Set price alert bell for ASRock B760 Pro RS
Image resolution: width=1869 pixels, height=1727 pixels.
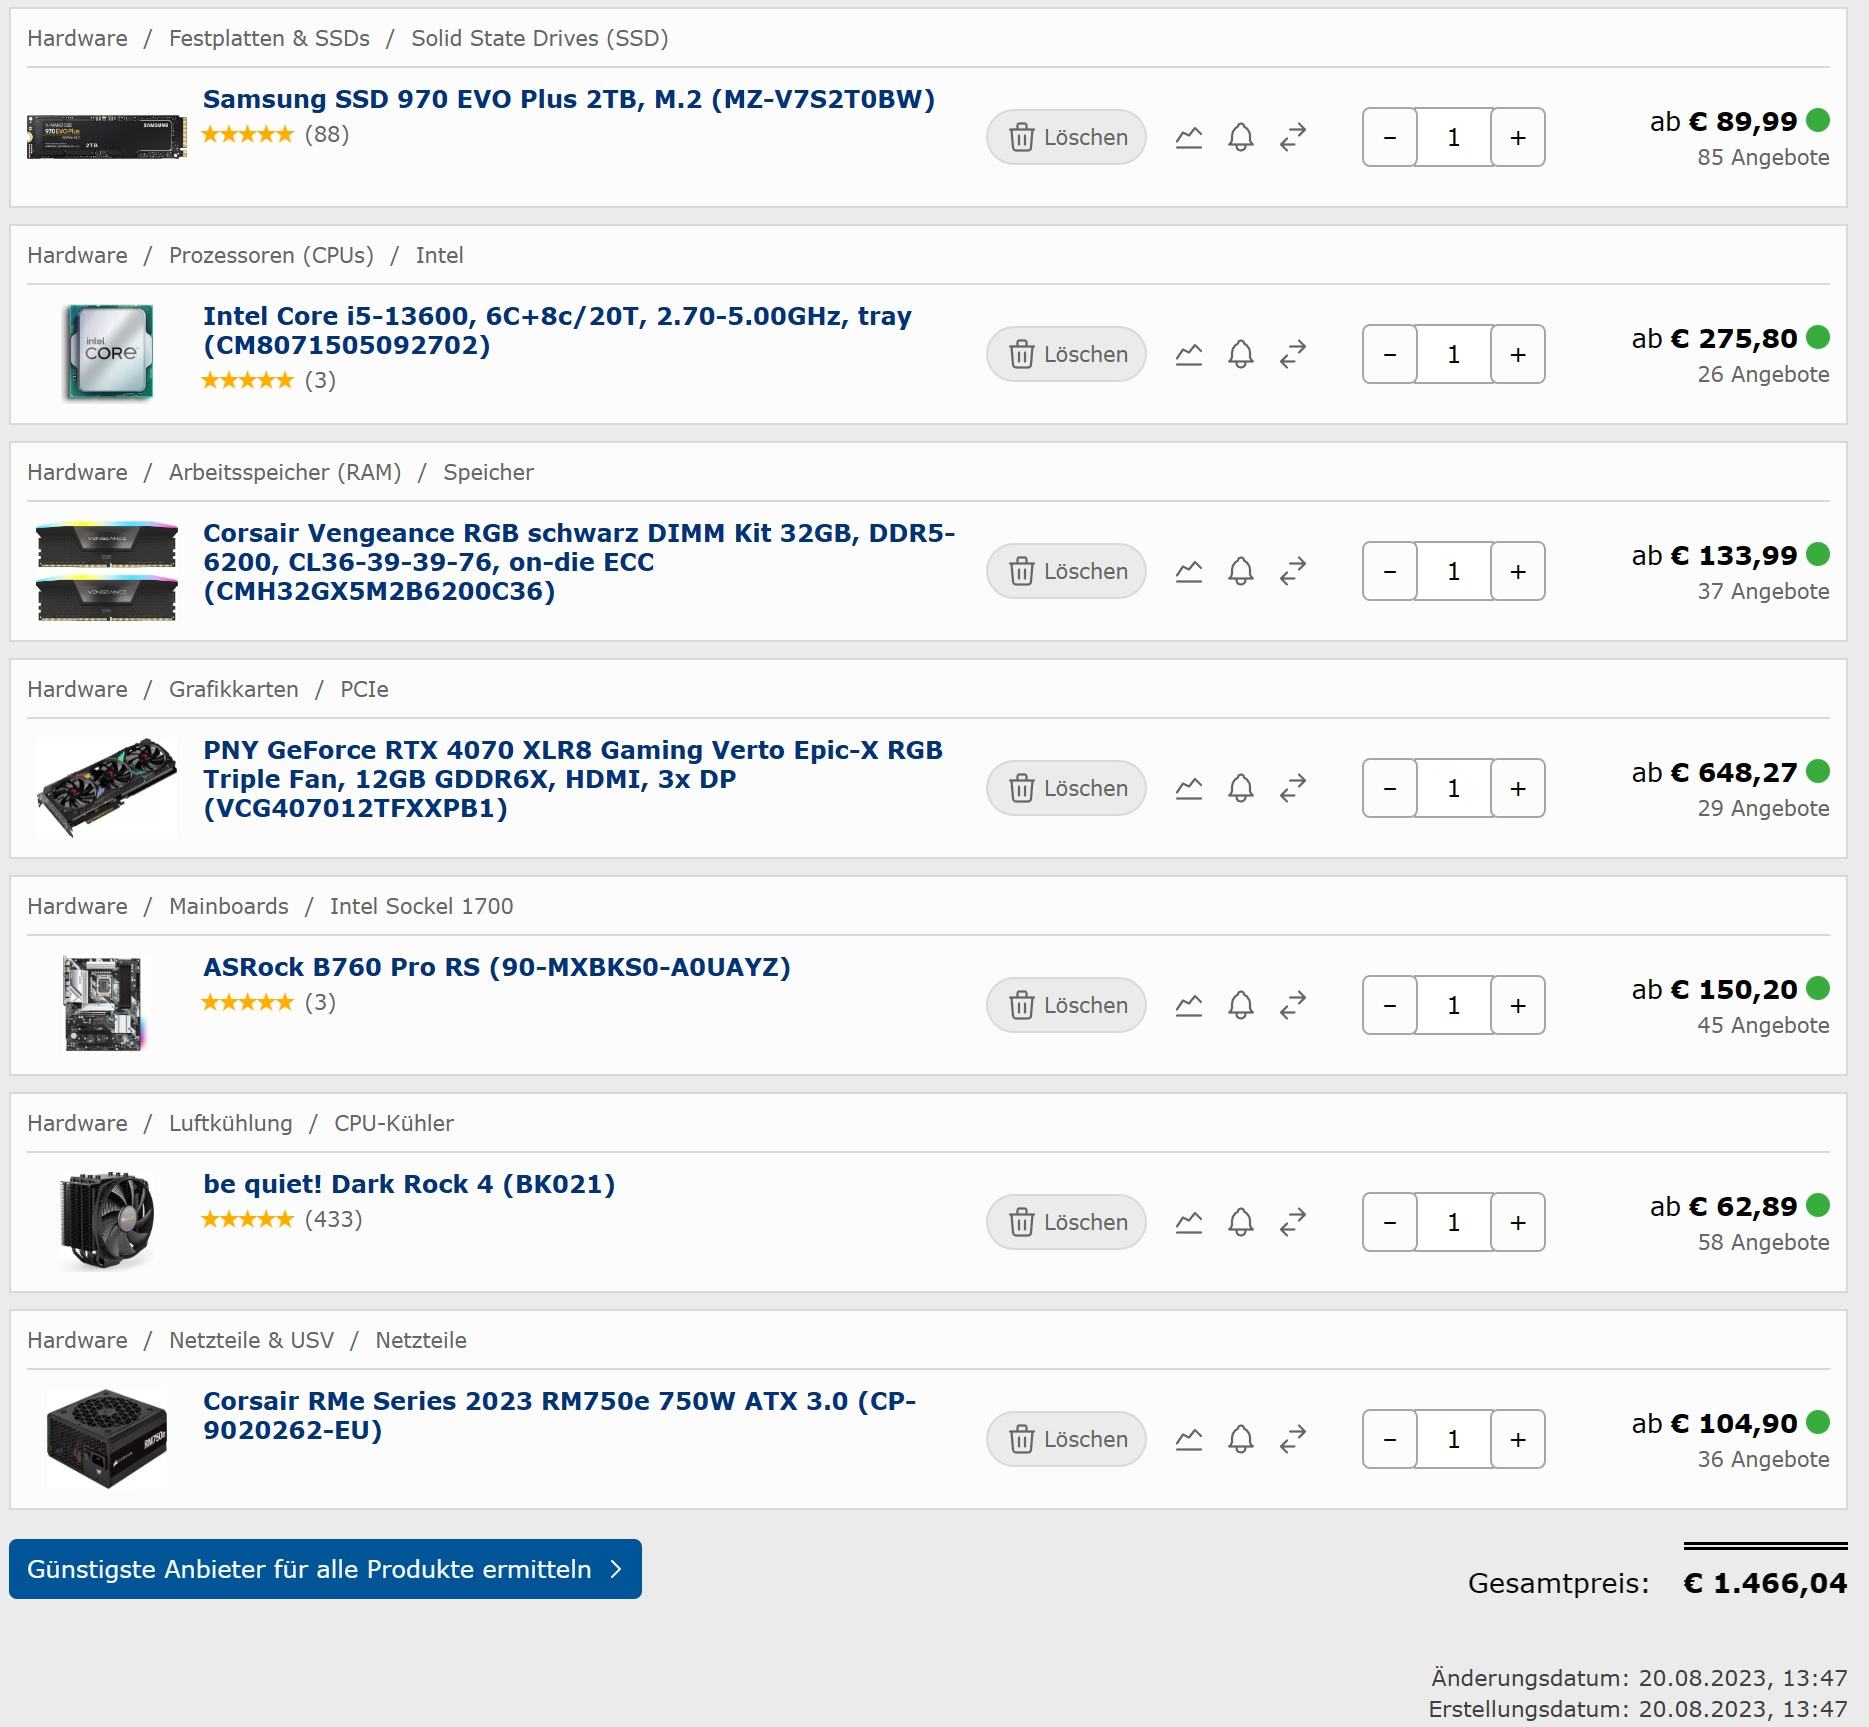pyautogui.click(x=1240, y=1005)
